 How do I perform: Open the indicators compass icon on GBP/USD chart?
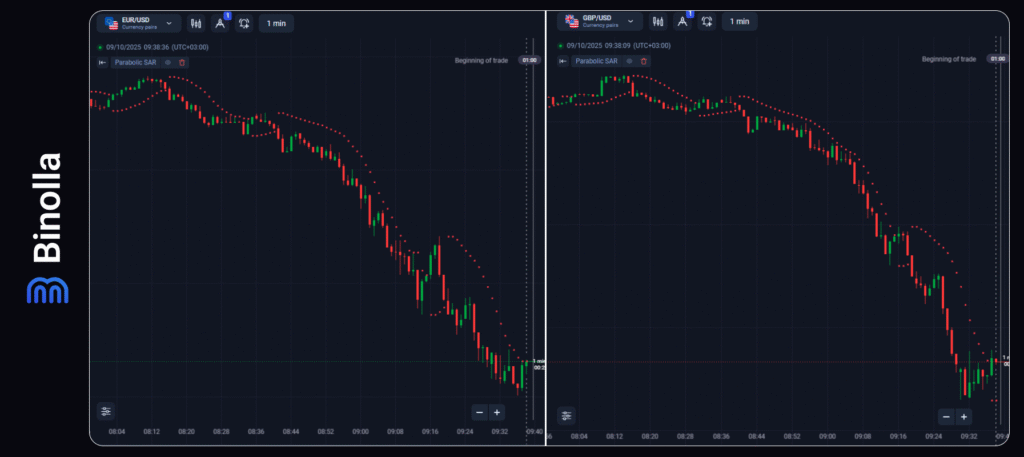click(x=684, y=22)
